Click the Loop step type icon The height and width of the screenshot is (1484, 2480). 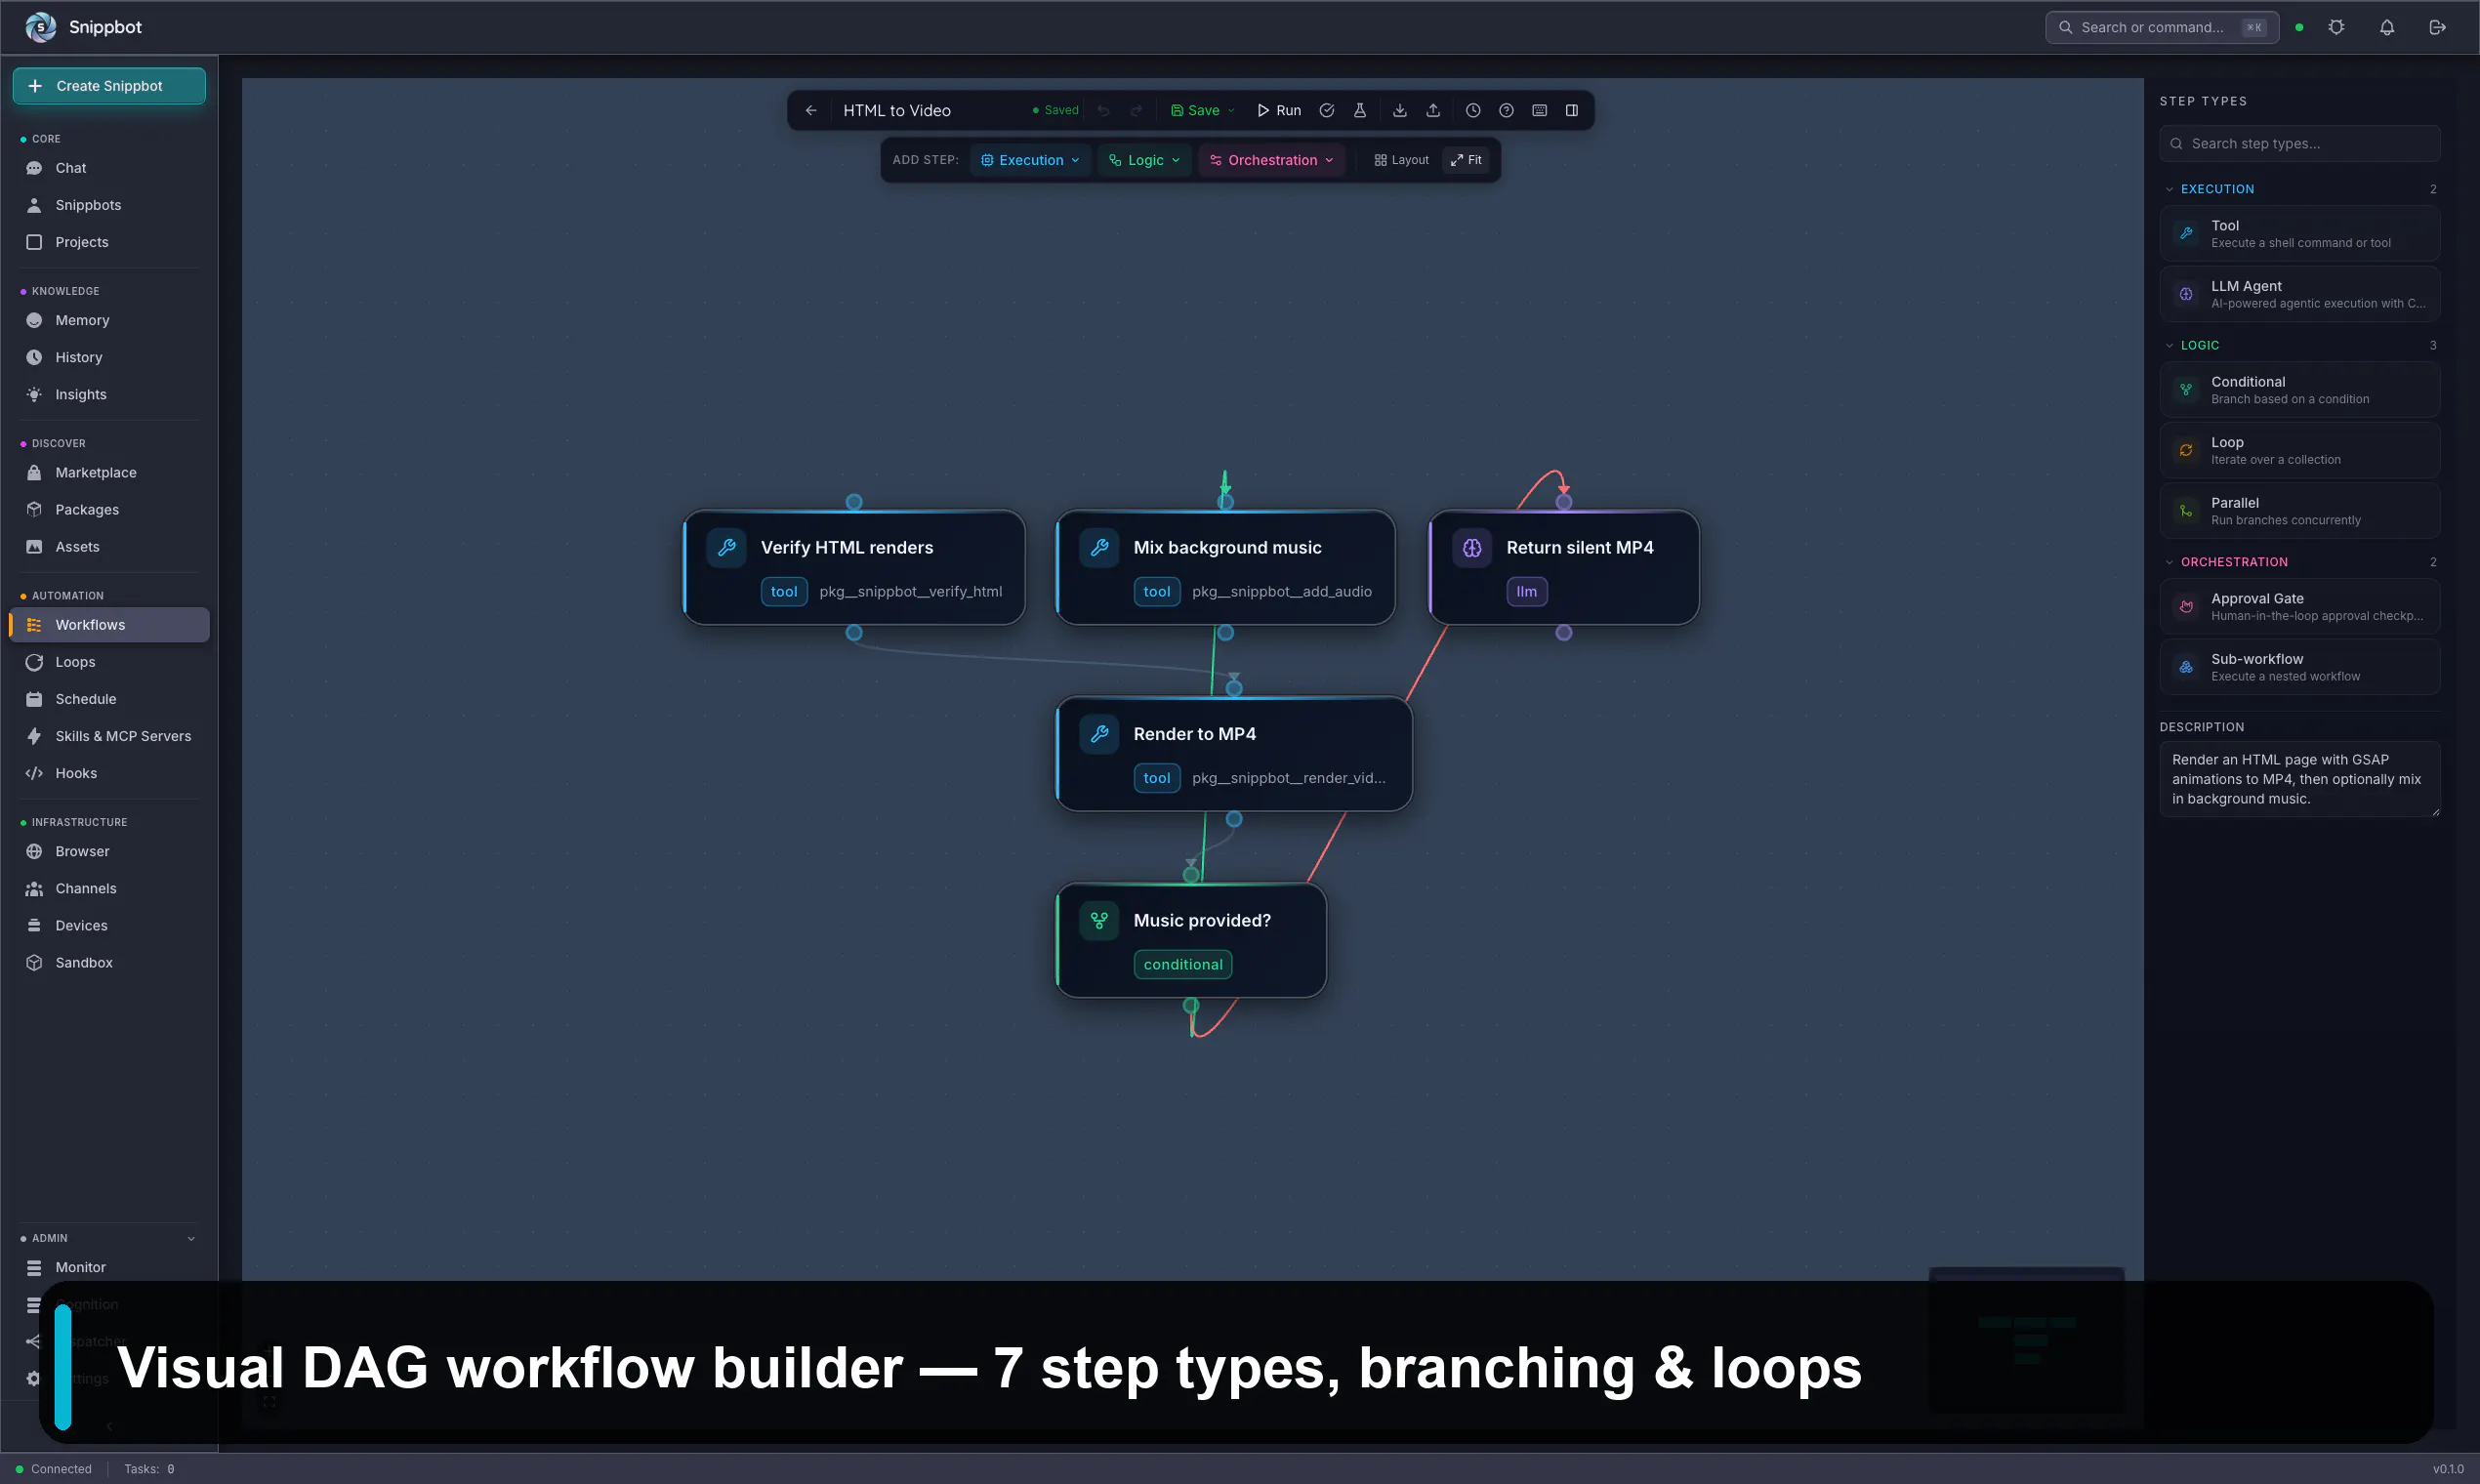(2187, 450)
